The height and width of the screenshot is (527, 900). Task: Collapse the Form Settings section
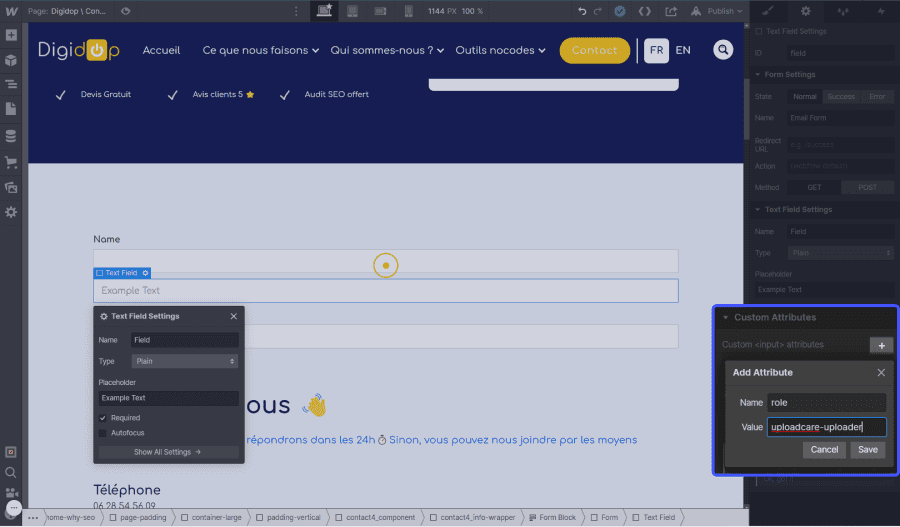click(758, 75)
